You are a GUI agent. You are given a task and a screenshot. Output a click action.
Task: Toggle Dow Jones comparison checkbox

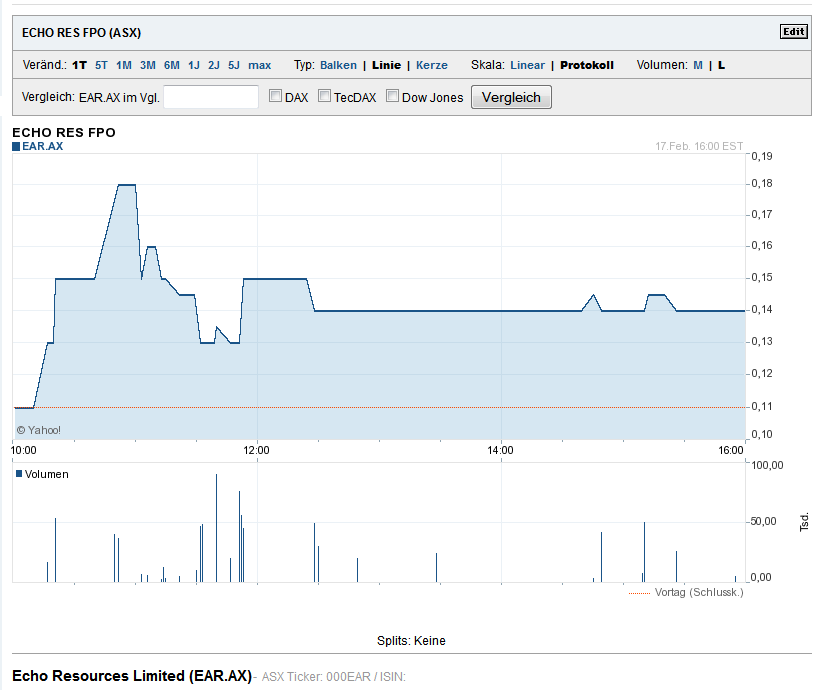pos(393,97)
